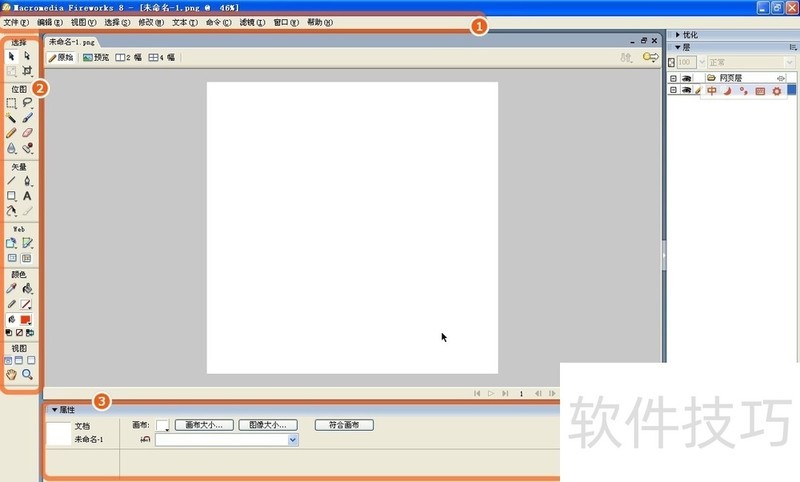Select the Text tool

(x=27, y=196)
